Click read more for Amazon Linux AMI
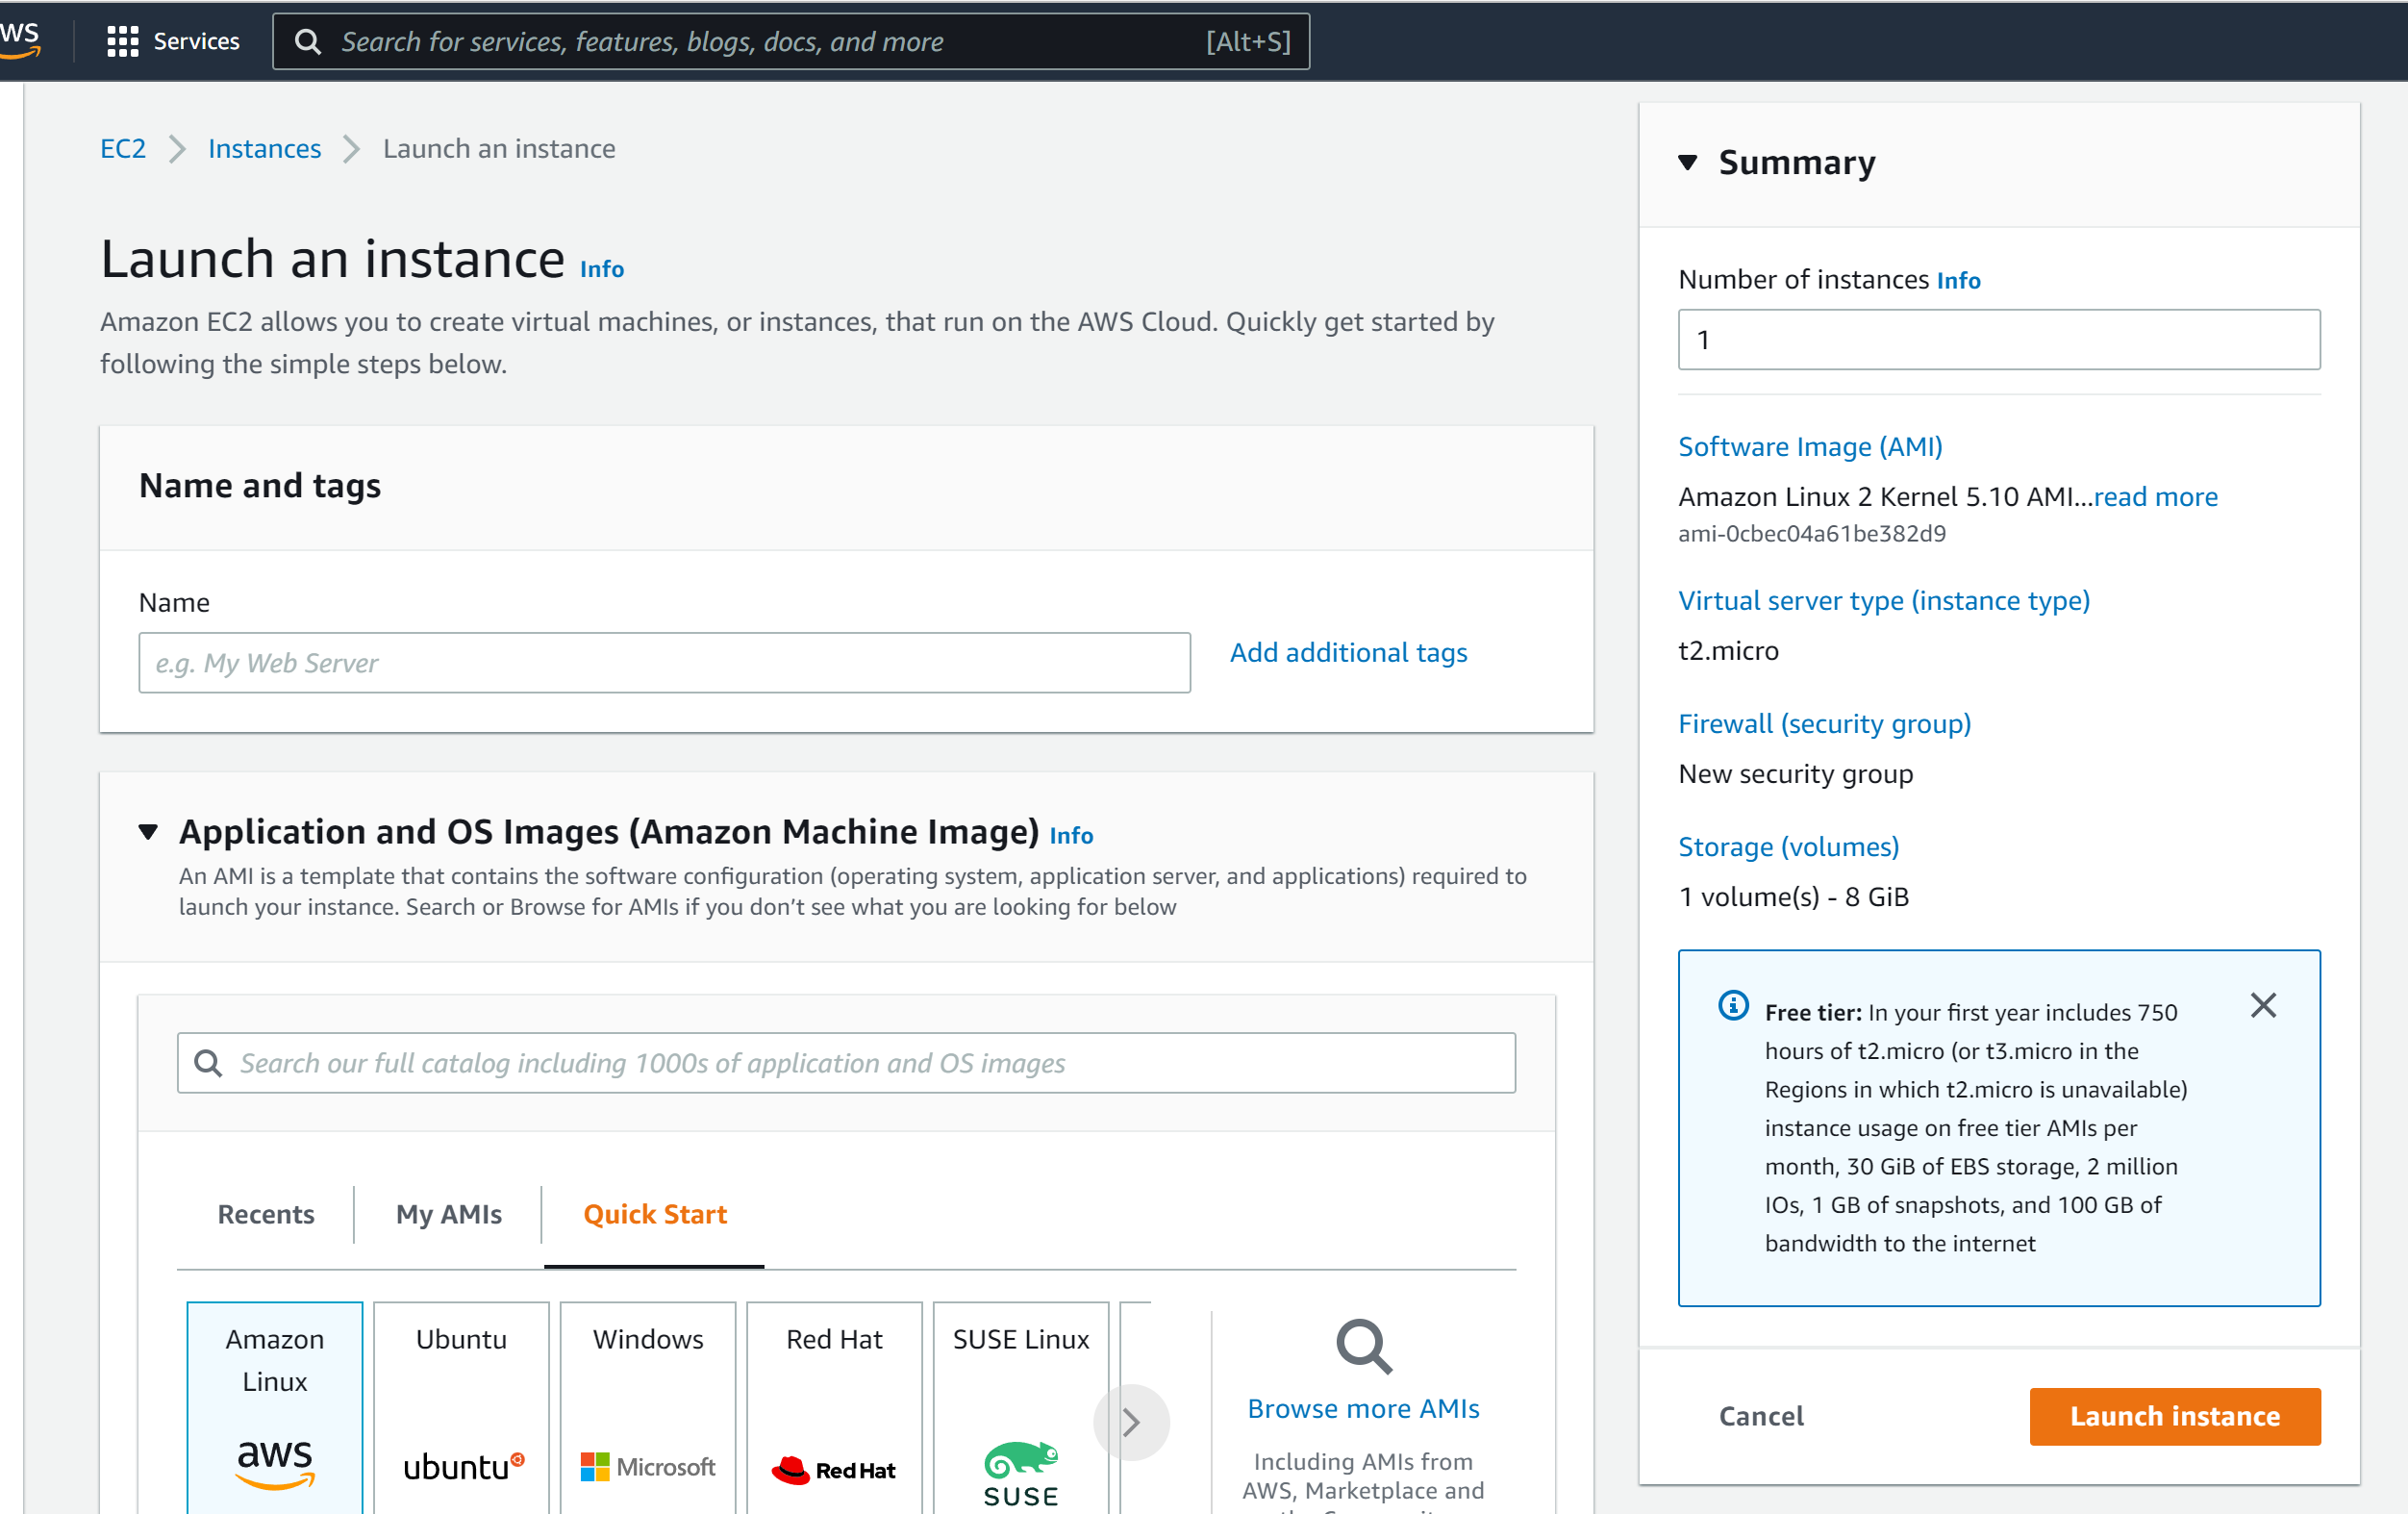Screen dimensions: 2408x1514 2155,496
